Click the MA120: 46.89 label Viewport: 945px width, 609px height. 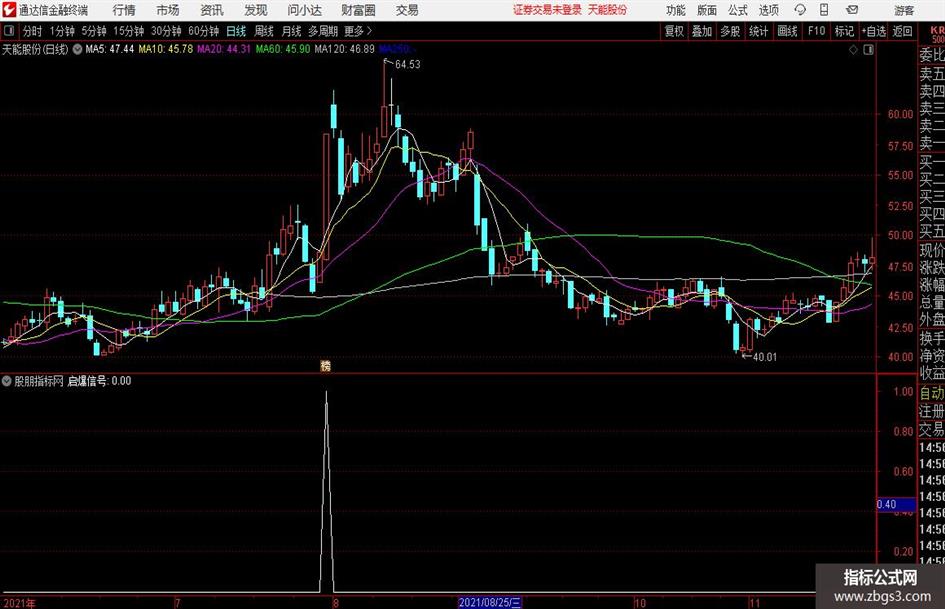345,49
